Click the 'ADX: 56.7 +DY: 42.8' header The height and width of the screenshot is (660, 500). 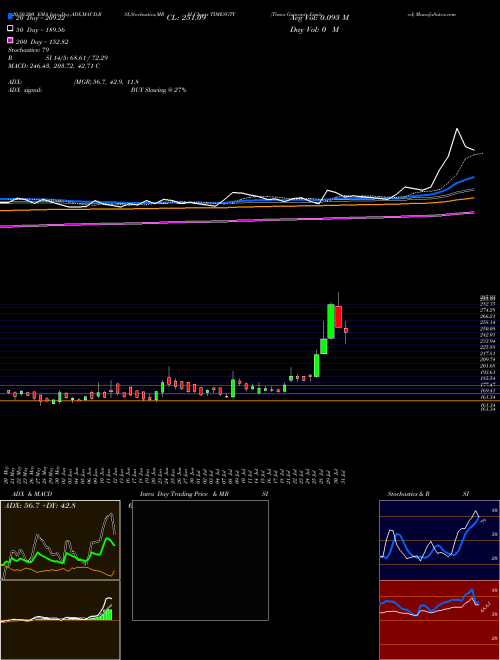39,506
